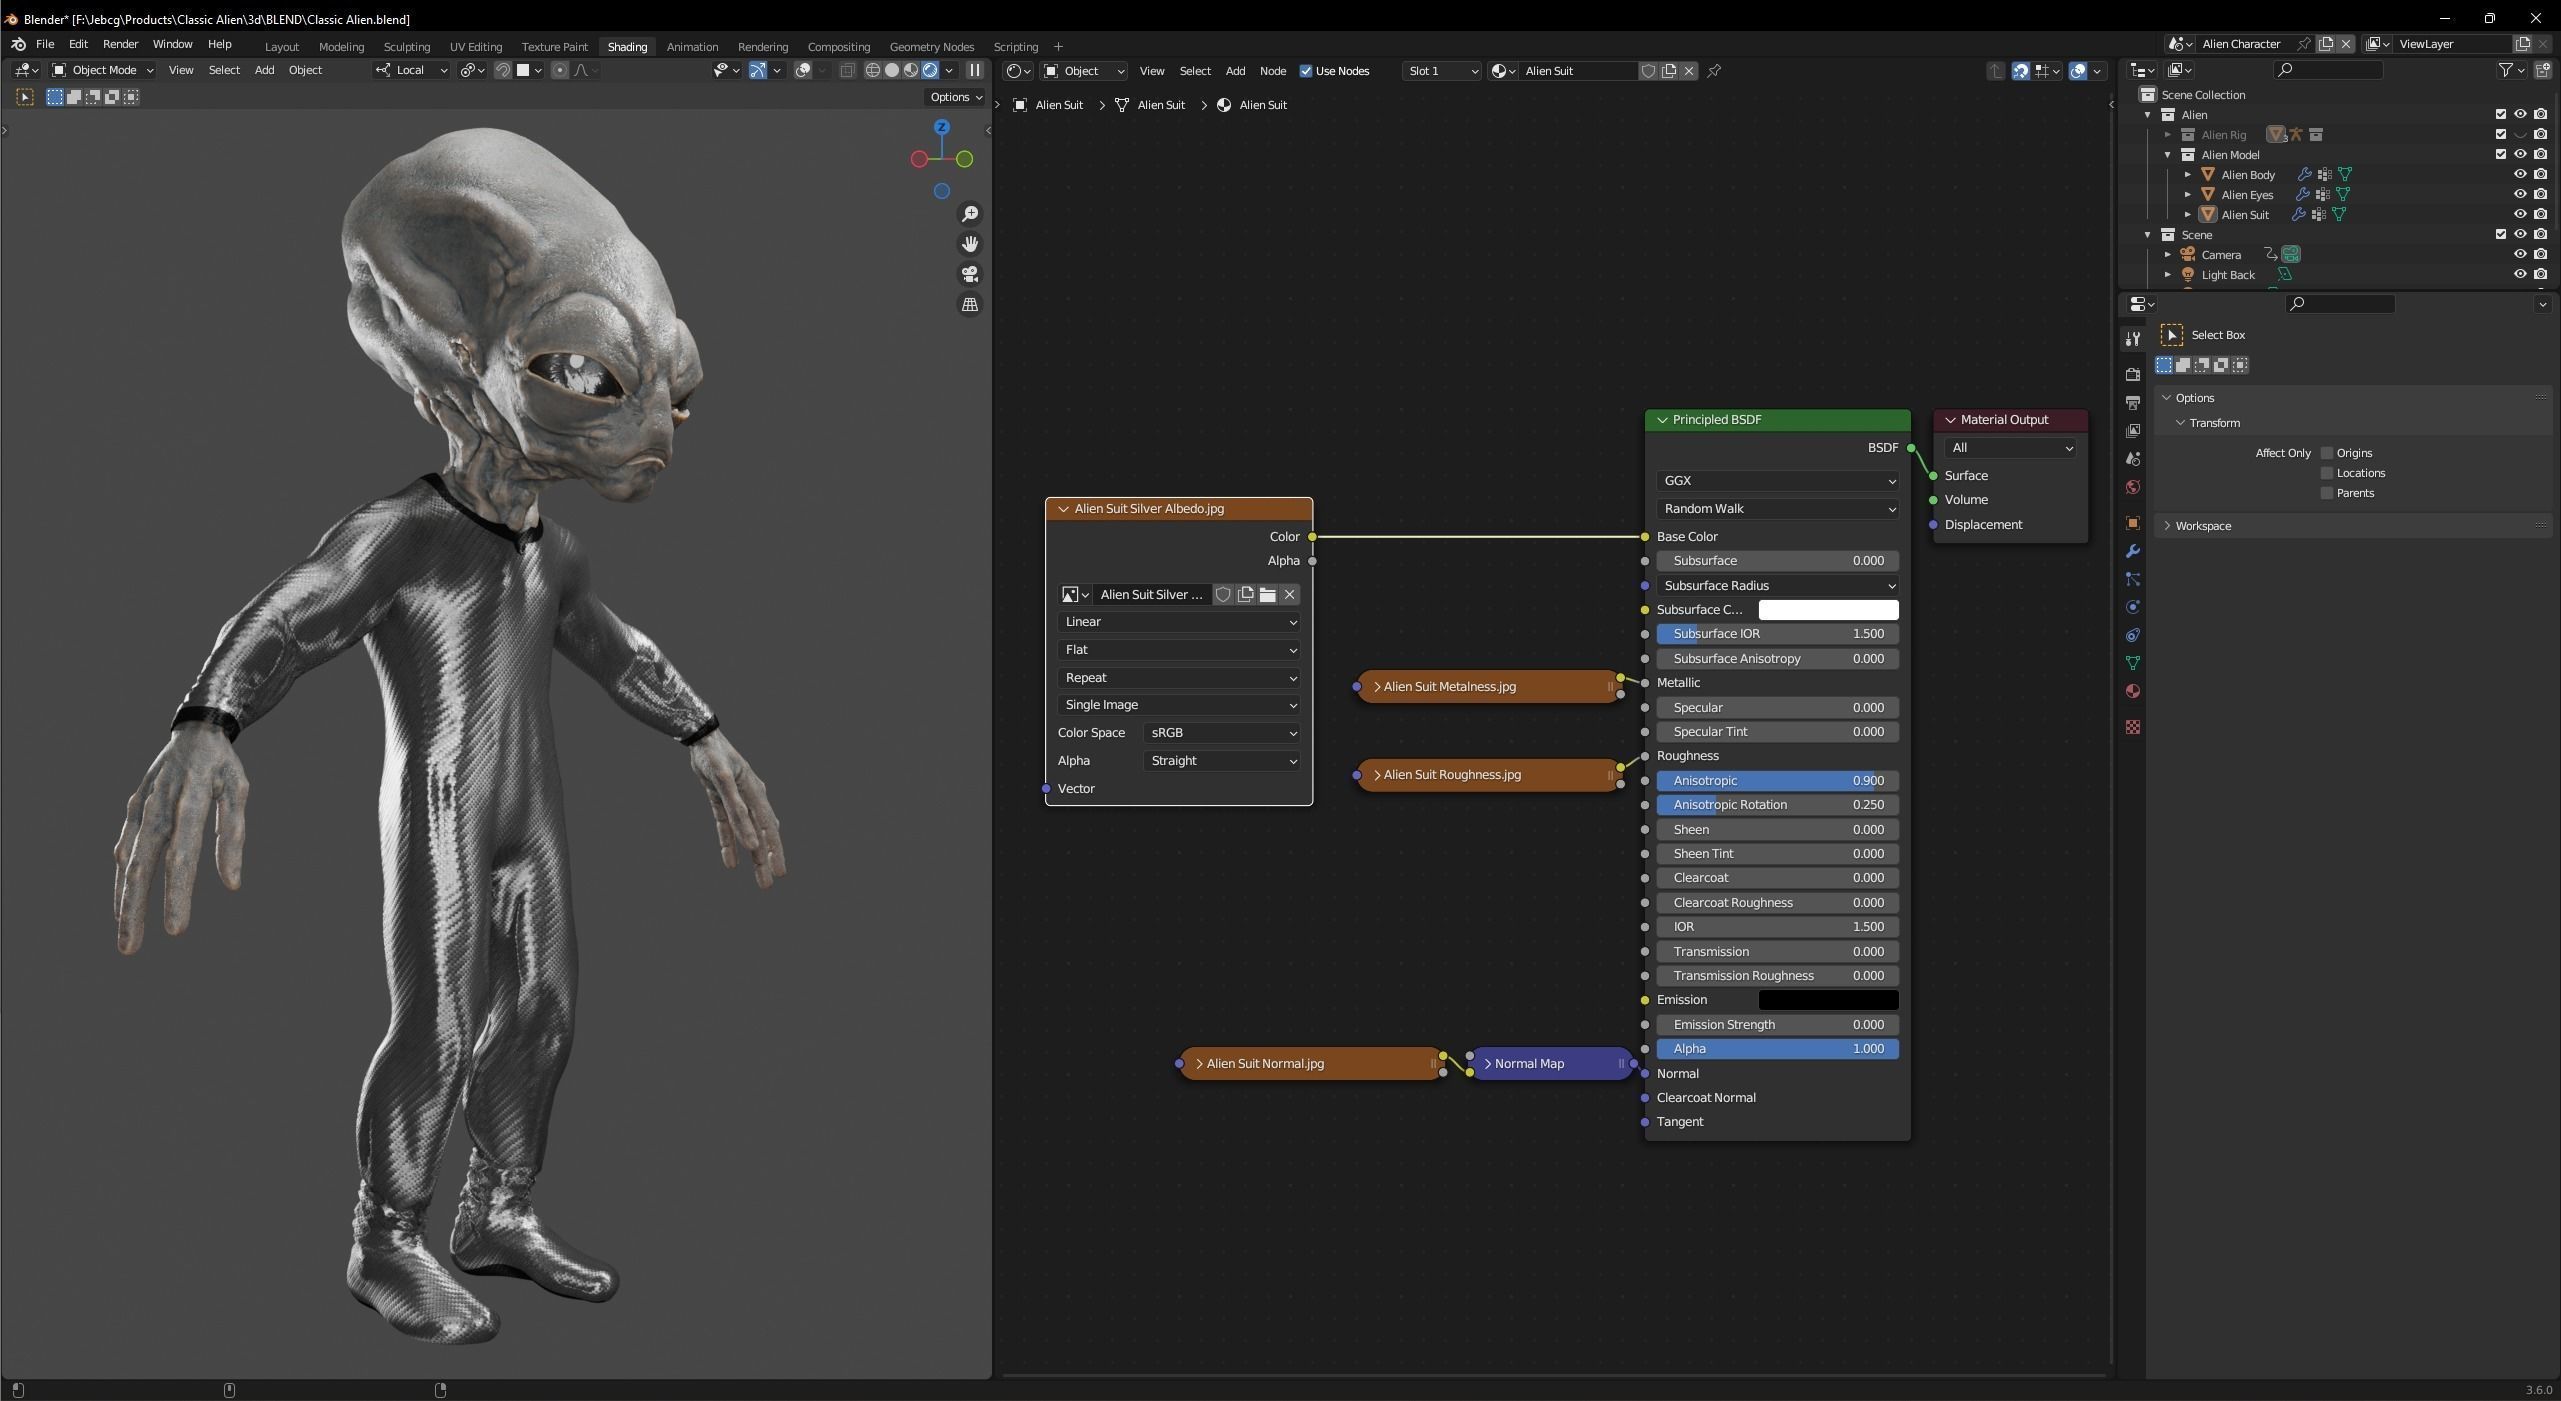Expand the Alien Suit Metalness.jpg node
The height and width of the screenshot is (1401, 2561).
pyautogui.click(x=1377, y=687)
